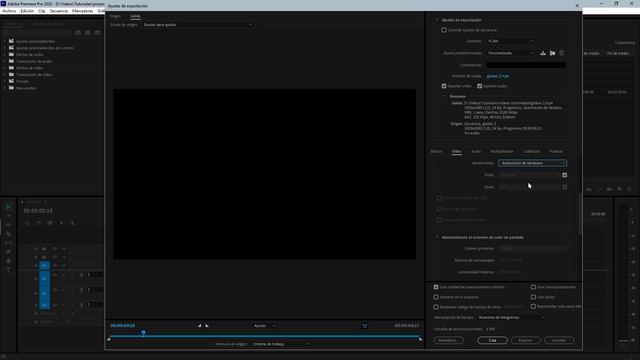Expand the Efectos de vídeo folder
Viewport: 640px width, 360px height.
pyautogui.click(x=5, y=68)
